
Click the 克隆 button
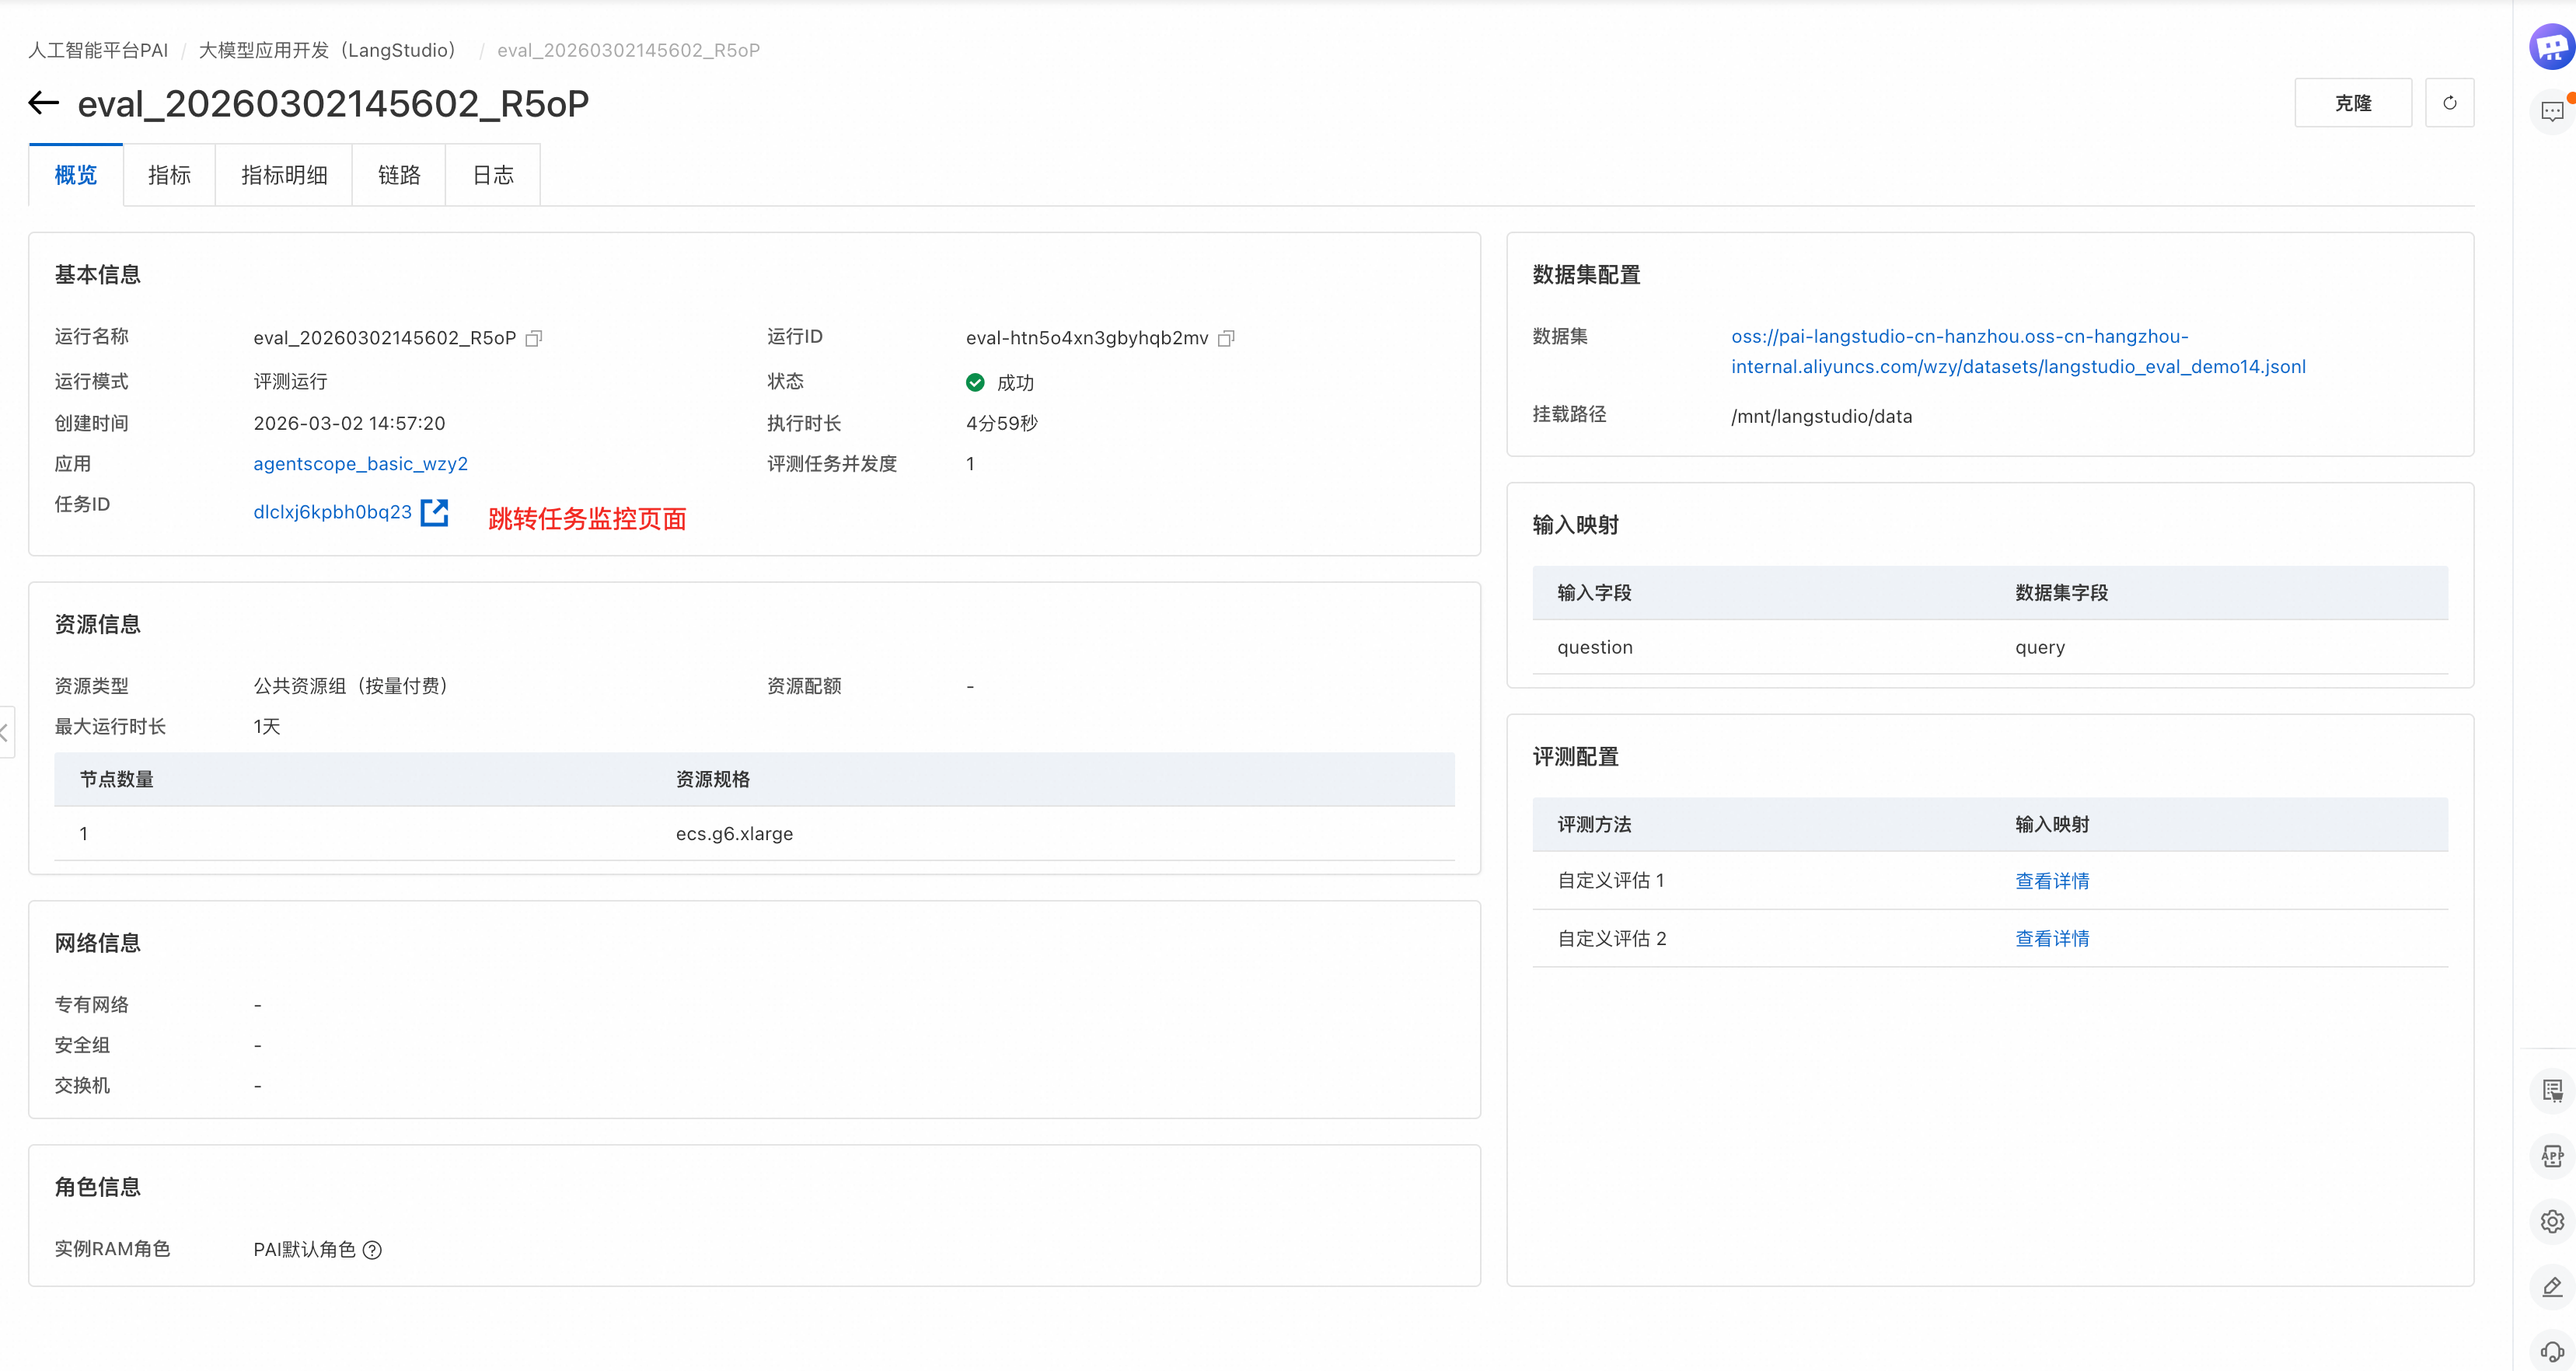[2352, 103]
